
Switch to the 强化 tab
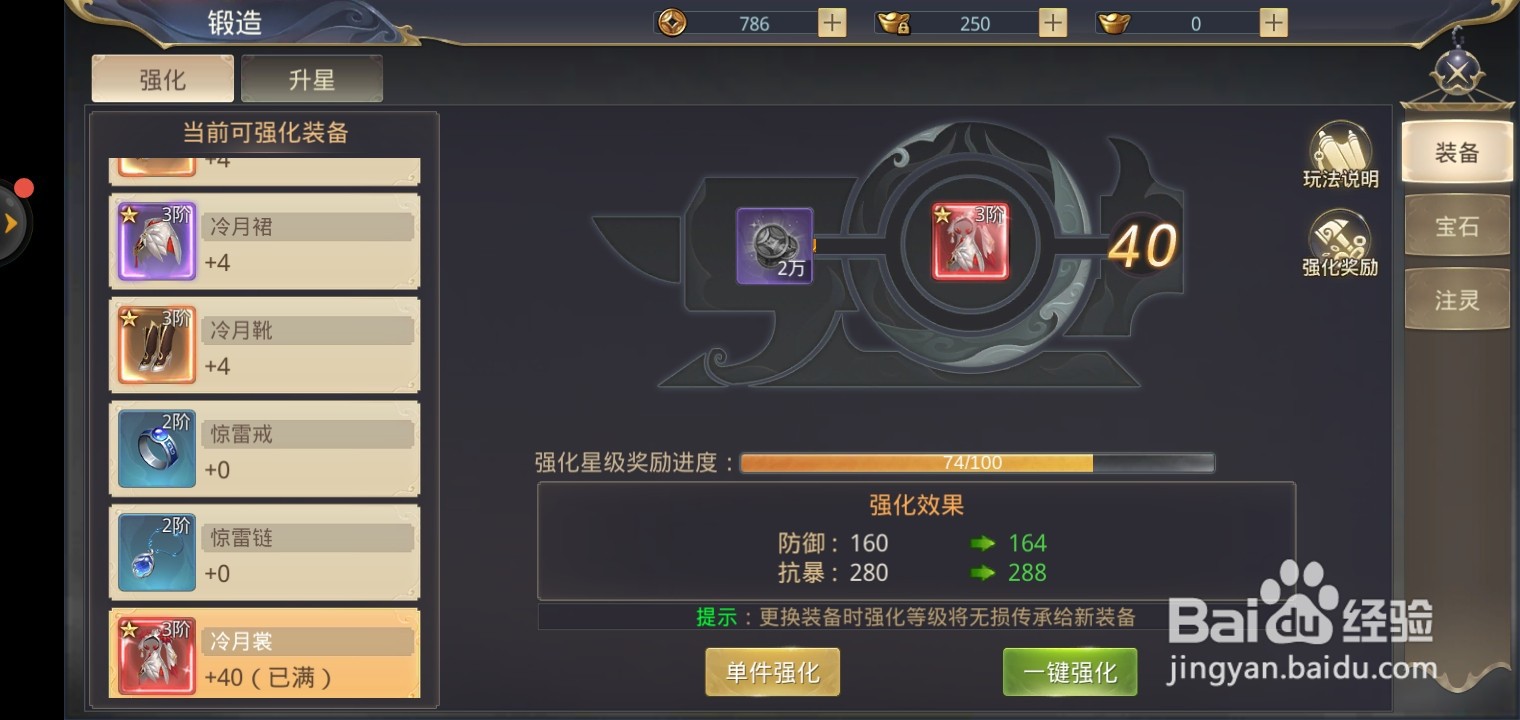coord(163,79)
